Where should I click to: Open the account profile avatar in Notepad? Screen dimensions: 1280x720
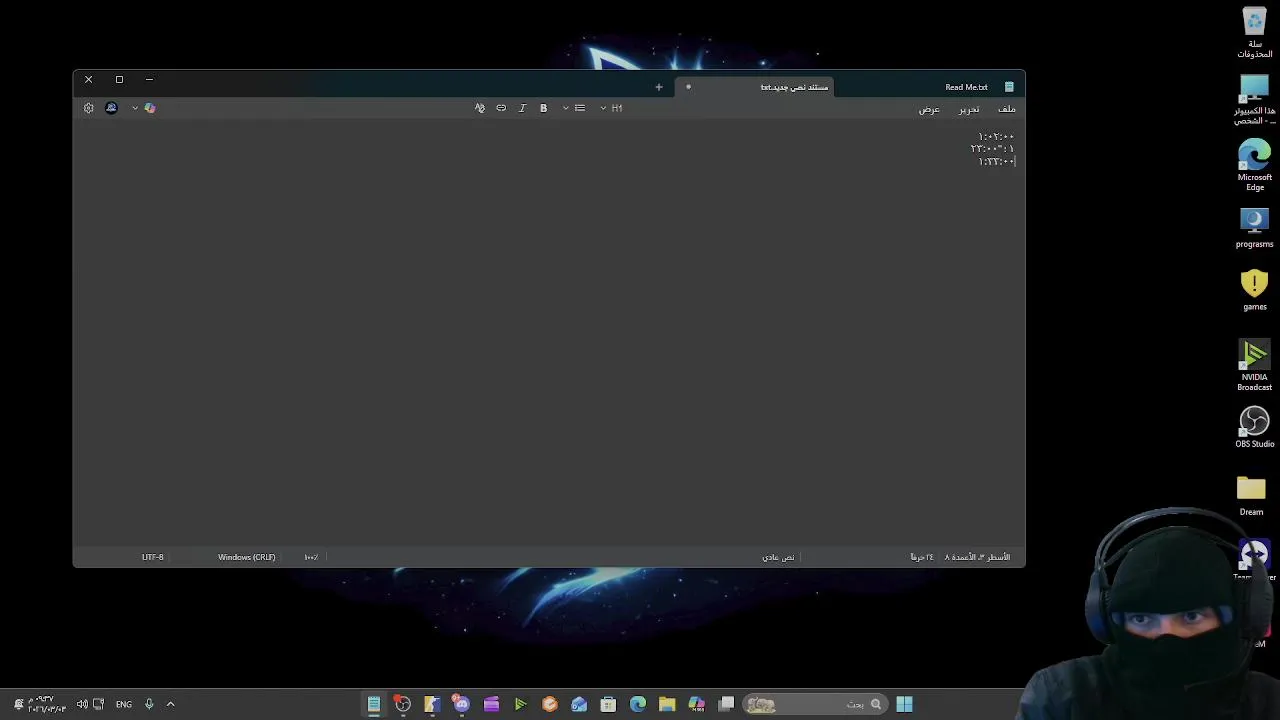tap(111, 108)
